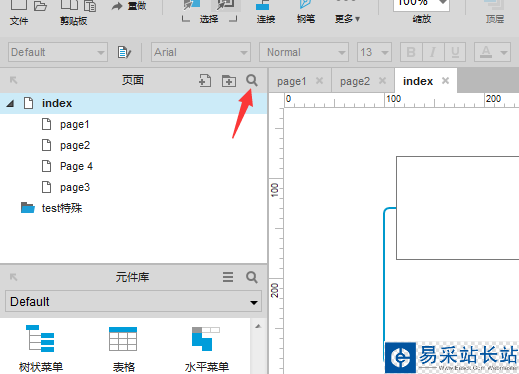Image resolution: width=519 pixels, height=374 pixels.
Task: Add a new folder in pages panel
Action: [229, 81]
